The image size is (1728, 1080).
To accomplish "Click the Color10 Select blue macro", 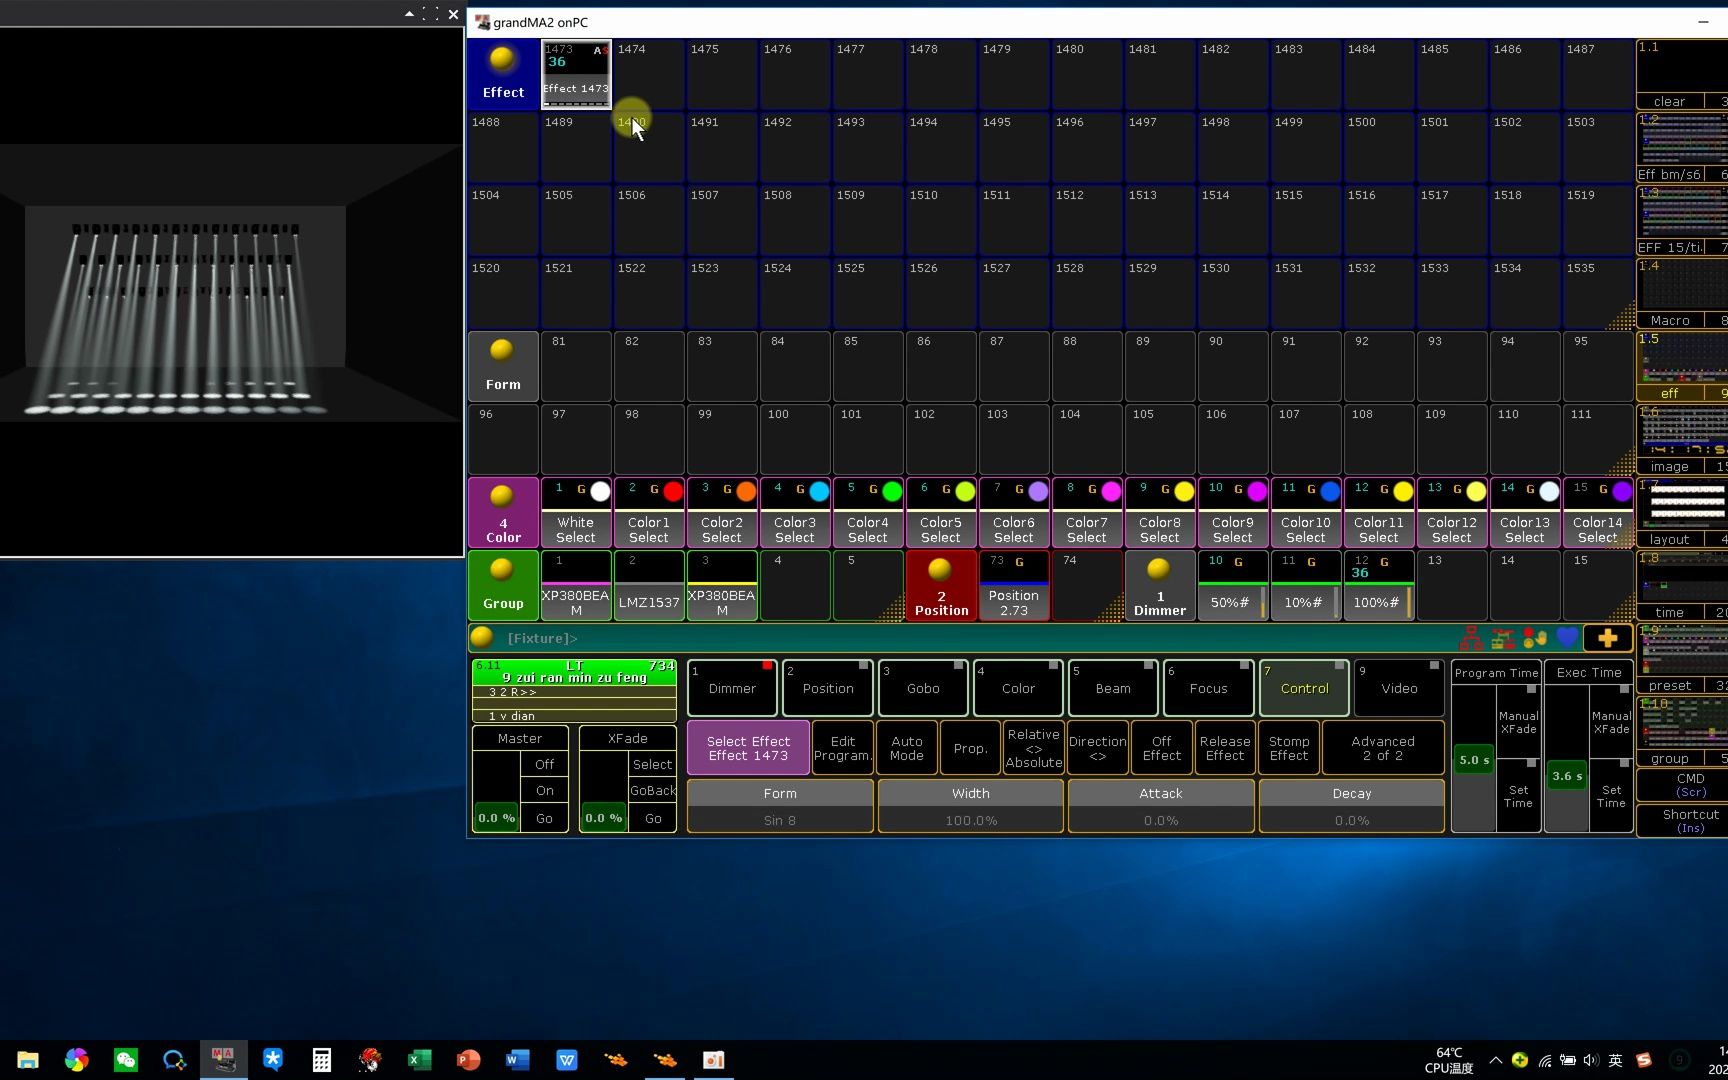I will pyautogui.click(x=1306, y=512).
